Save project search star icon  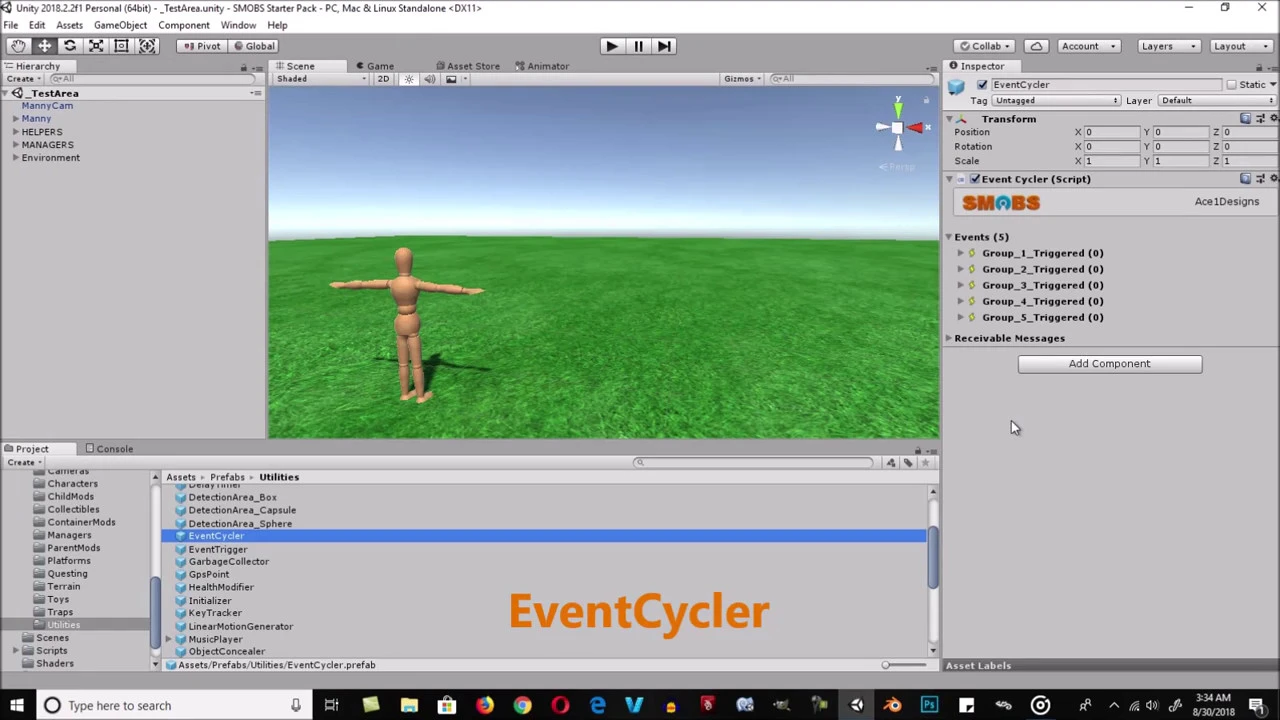click(925, 463)
